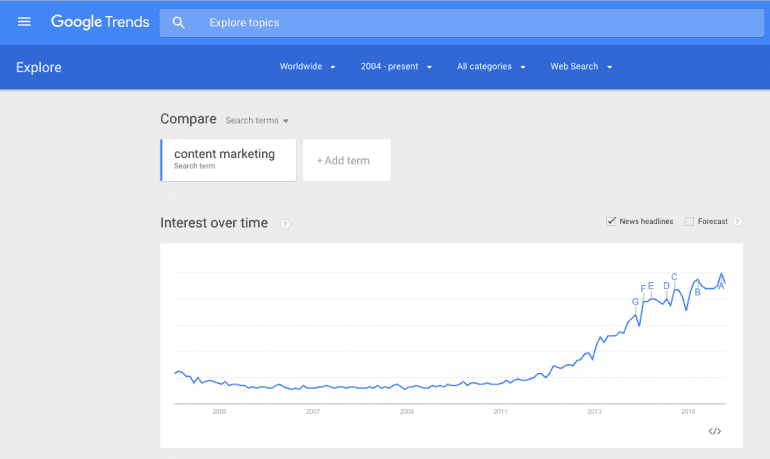This screenshot has width=770, height=459.
Task: Select the content marketing search term card
Action: [x=228, y=161]
